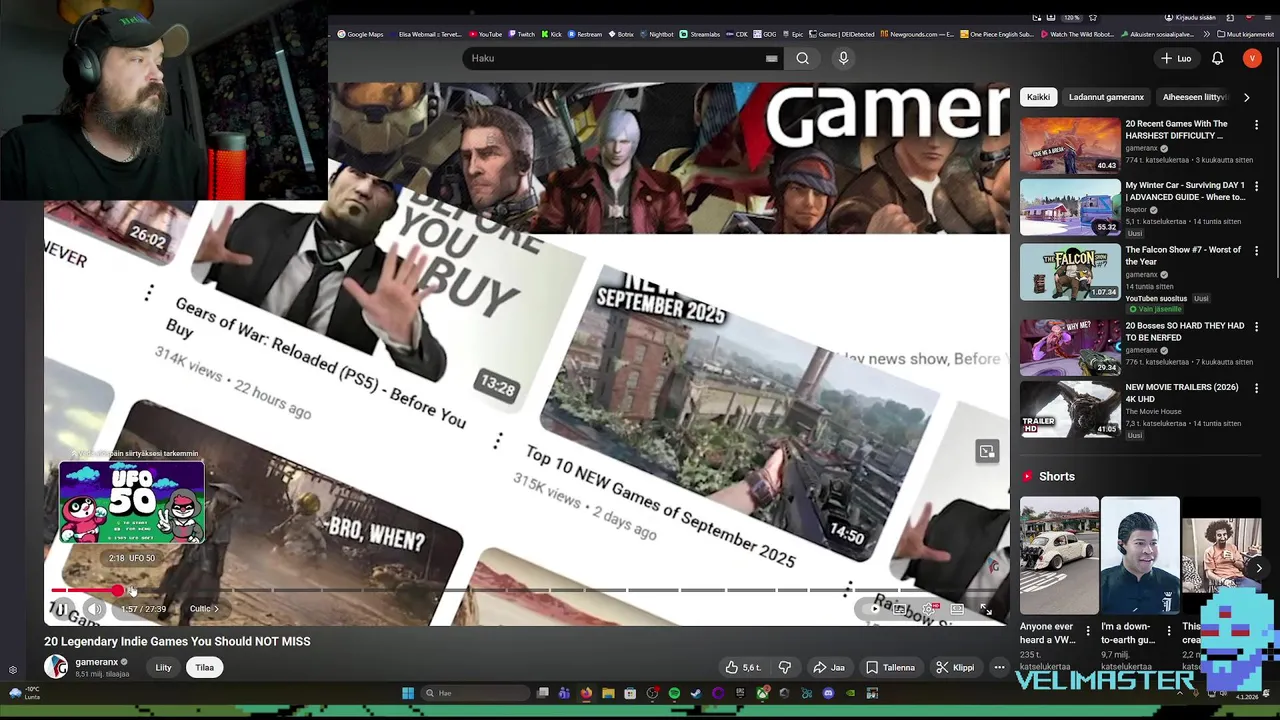Start voice search with microphone icon
The height and width of the screenshot is (720, 1280).
pos(843,58)
